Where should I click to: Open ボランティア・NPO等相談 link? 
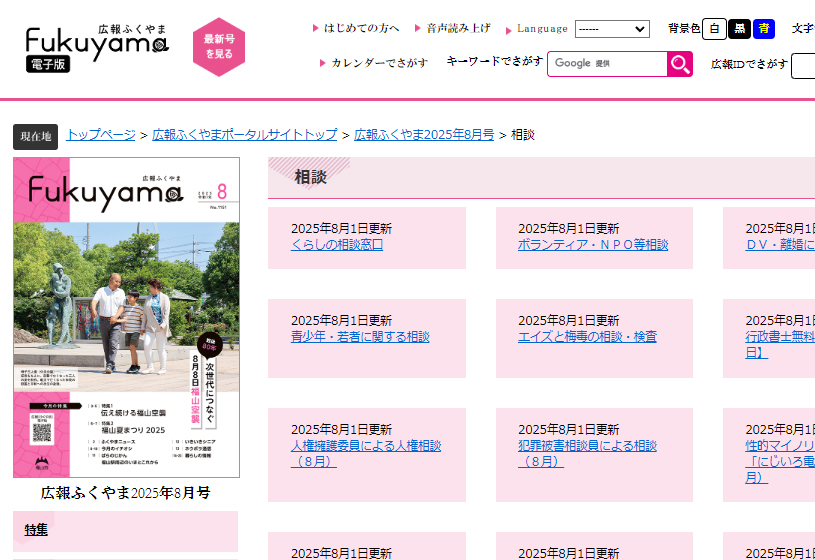click(x=593, y=244)
